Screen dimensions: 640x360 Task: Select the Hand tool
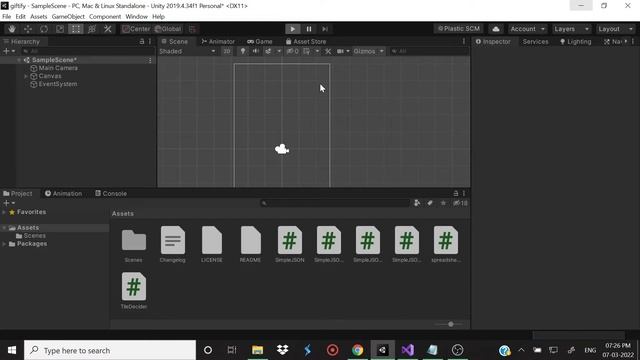12,29
